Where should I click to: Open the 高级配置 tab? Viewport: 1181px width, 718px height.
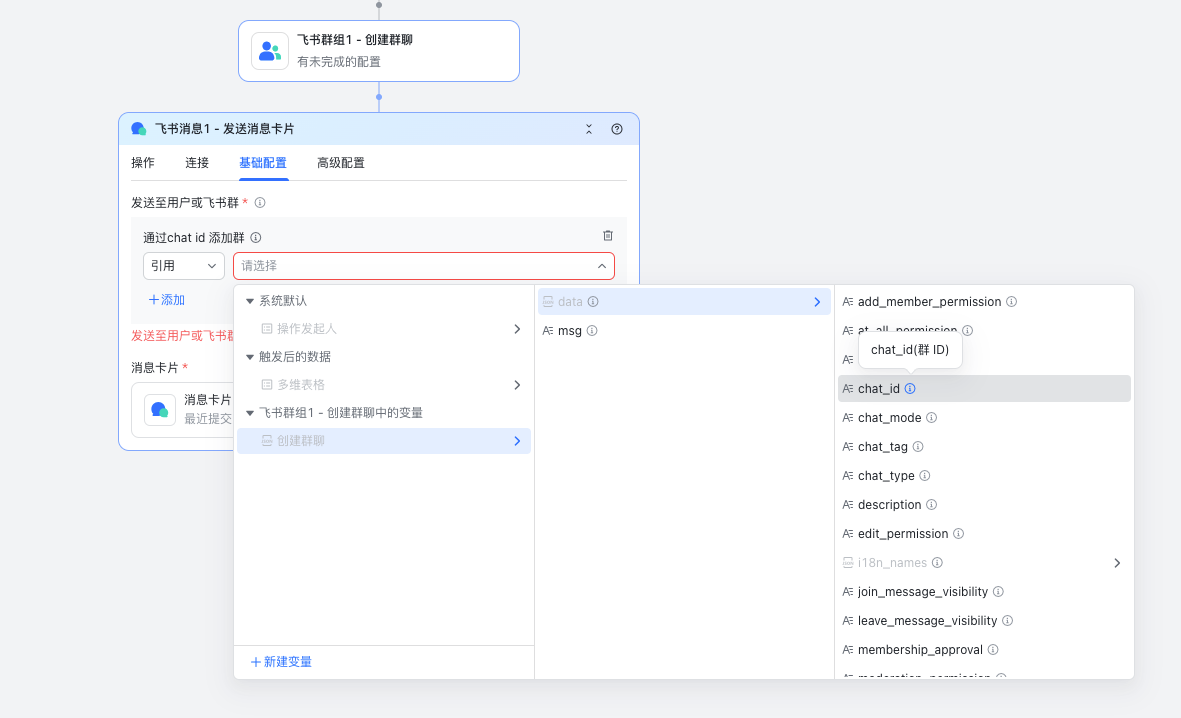(x=341, y=163)
